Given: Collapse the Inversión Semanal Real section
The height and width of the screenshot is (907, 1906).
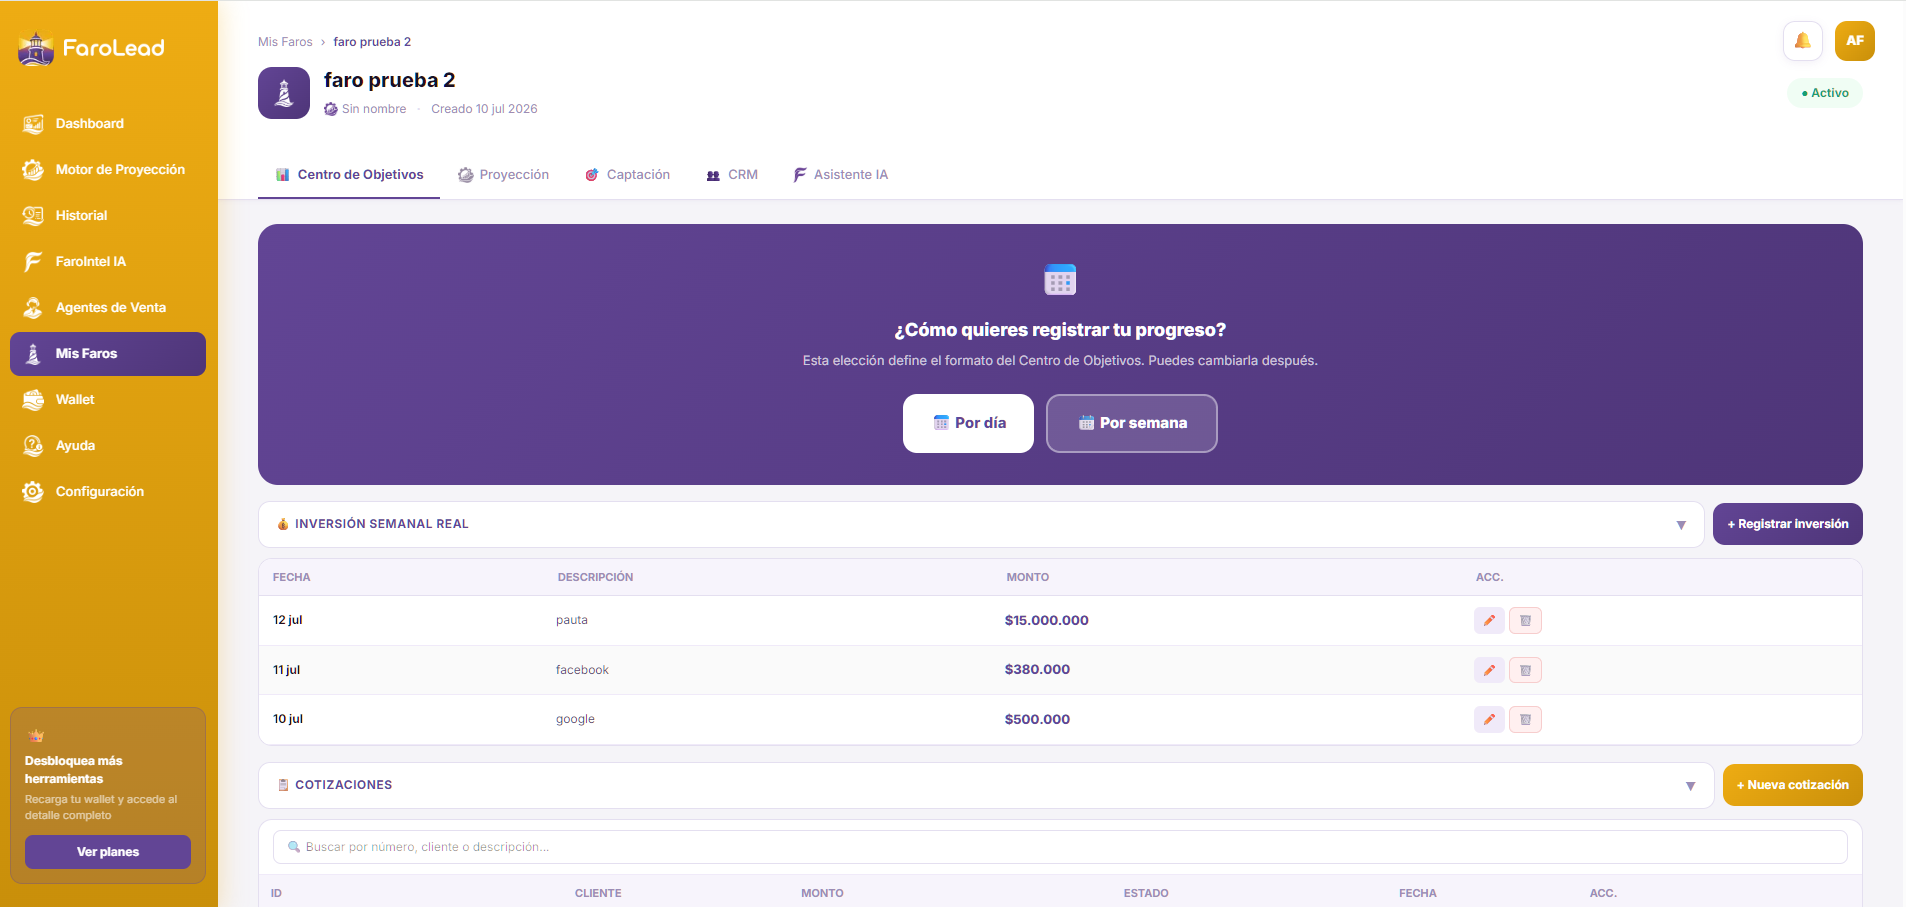Looking at the screenshot, I should (x=1681, y=525).
